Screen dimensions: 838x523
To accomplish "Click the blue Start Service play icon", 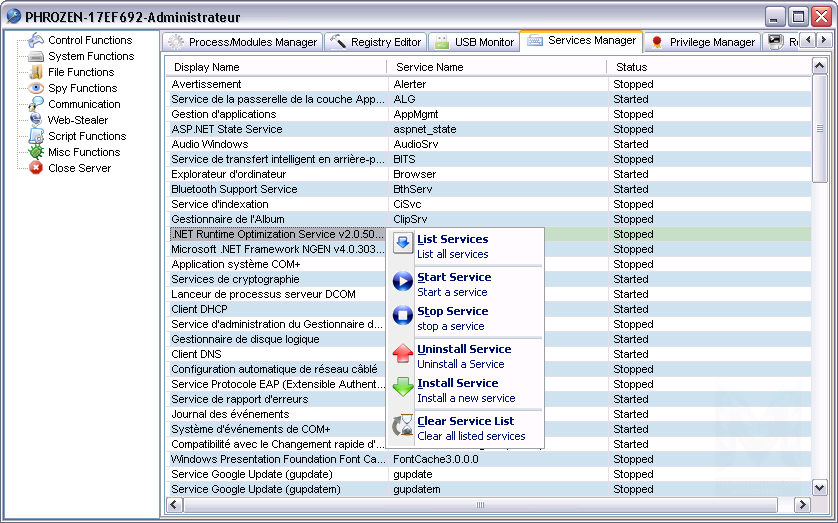I will coord(402,283).
